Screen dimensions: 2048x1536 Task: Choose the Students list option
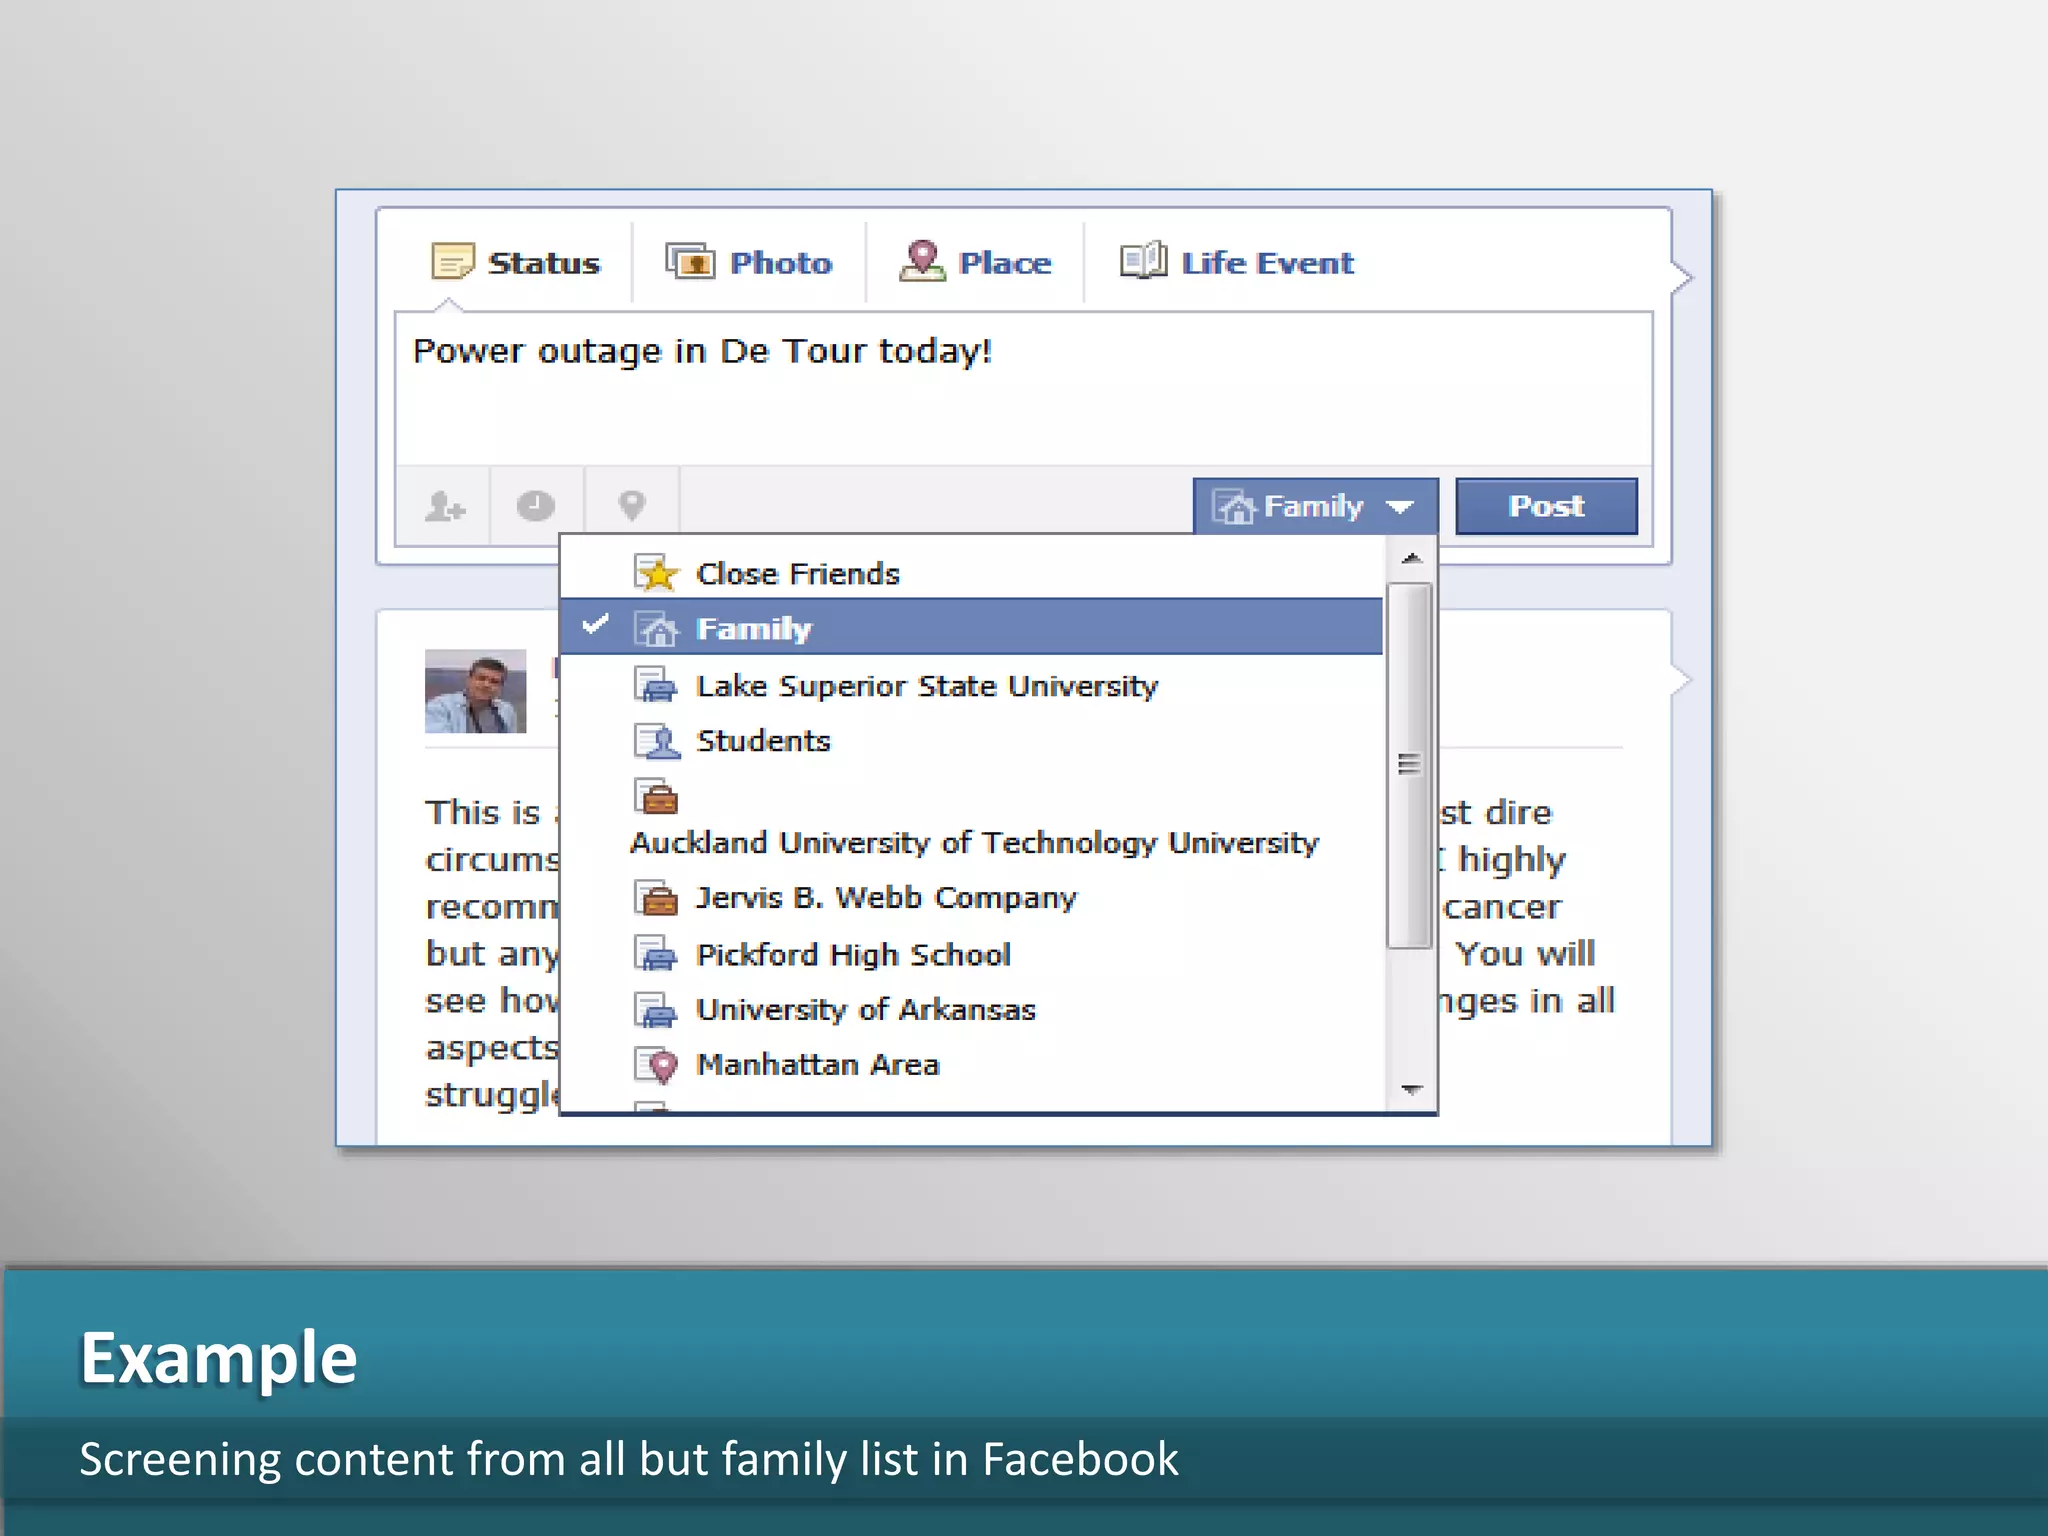click(972, 741)
